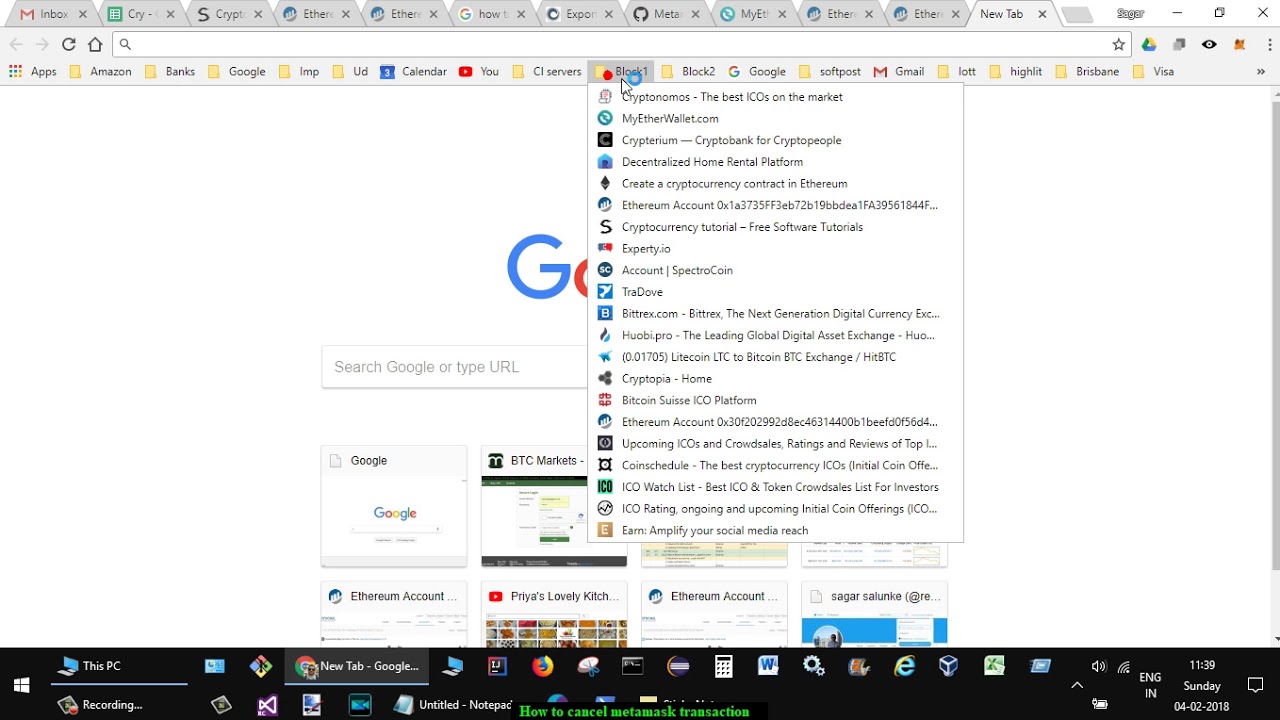Open the volume control in system tray
This screenshot has height=720, width=1280.
pos(1099,667)
